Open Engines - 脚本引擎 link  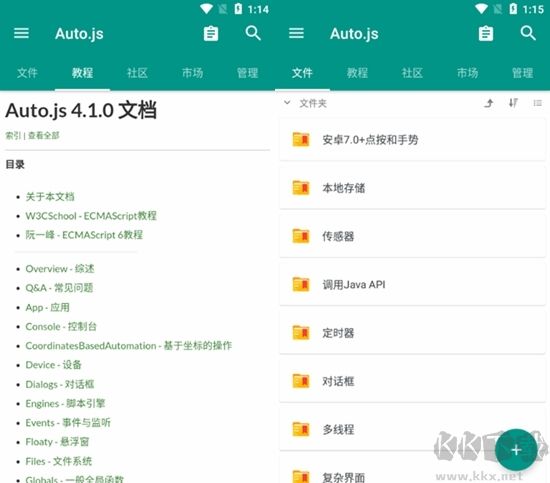tap(65, 403)
